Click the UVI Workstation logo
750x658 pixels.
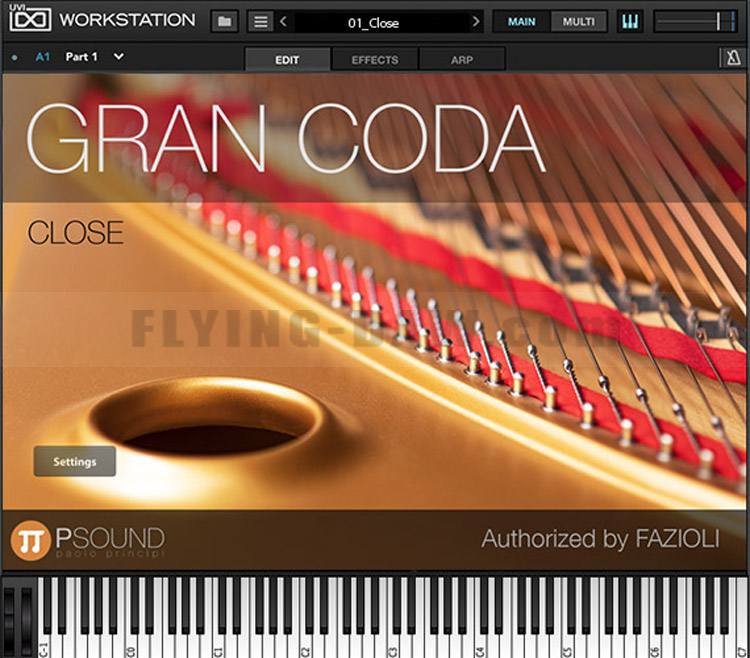tap(102, 19)
